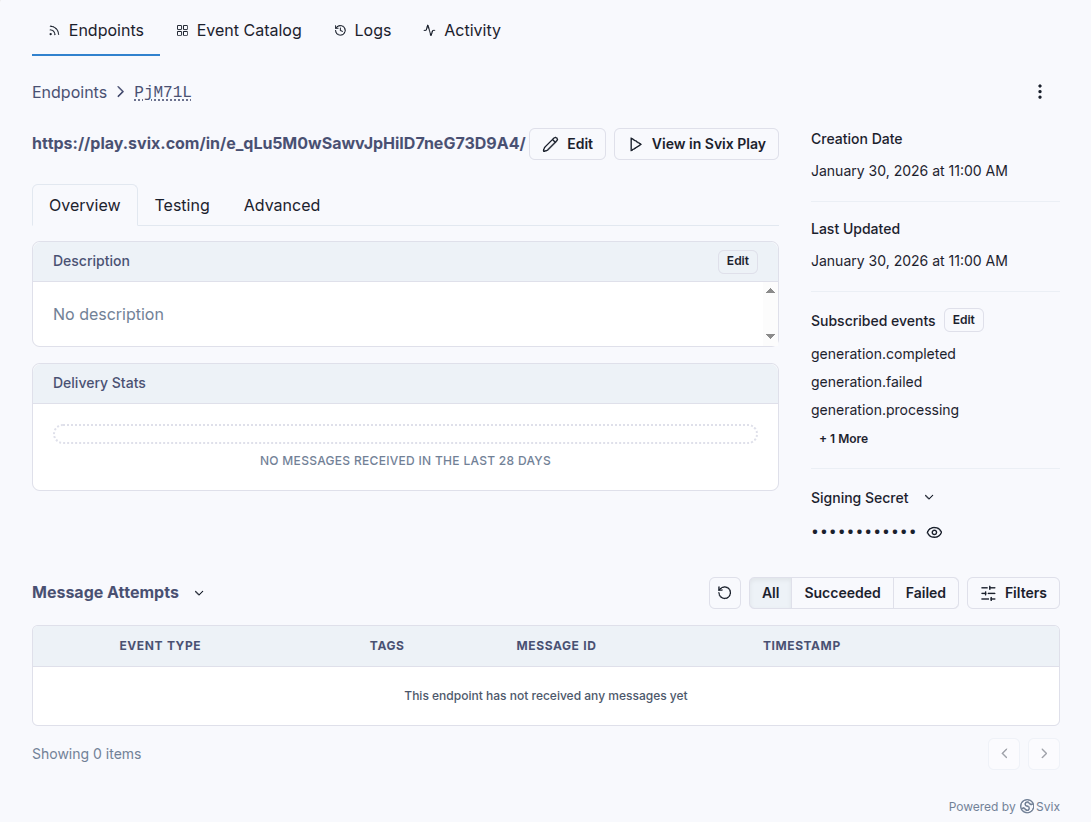This screenshot has width=1091, height=822.
Task: Refresh the Message Attempts list
Action: (x=724, y=592)
